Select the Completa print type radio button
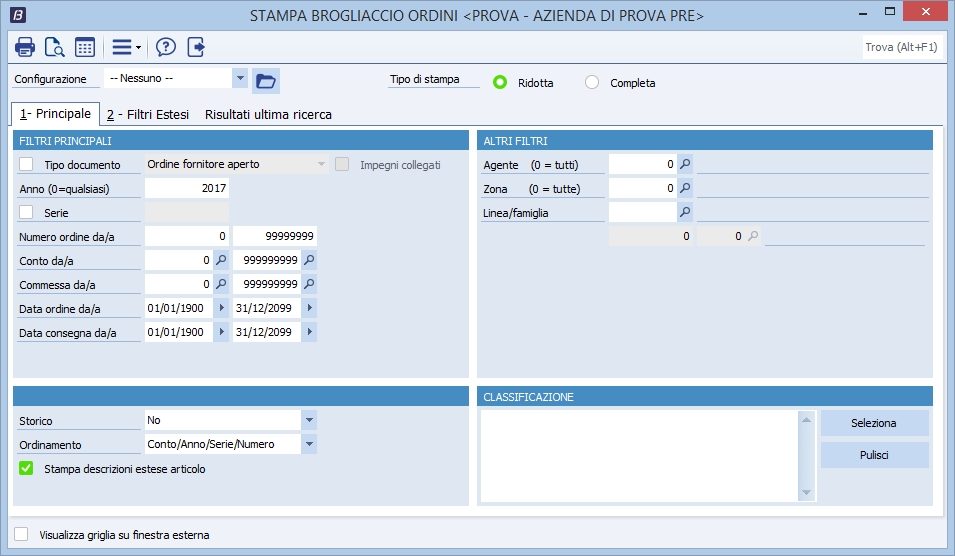The image size is (955, 556). (592, 83)
